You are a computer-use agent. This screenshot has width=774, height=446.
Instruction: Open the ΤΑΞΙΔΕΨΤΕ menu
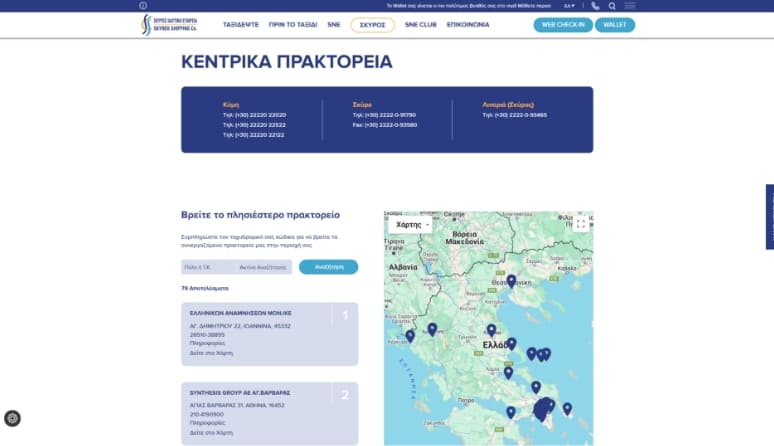point(241,25)
